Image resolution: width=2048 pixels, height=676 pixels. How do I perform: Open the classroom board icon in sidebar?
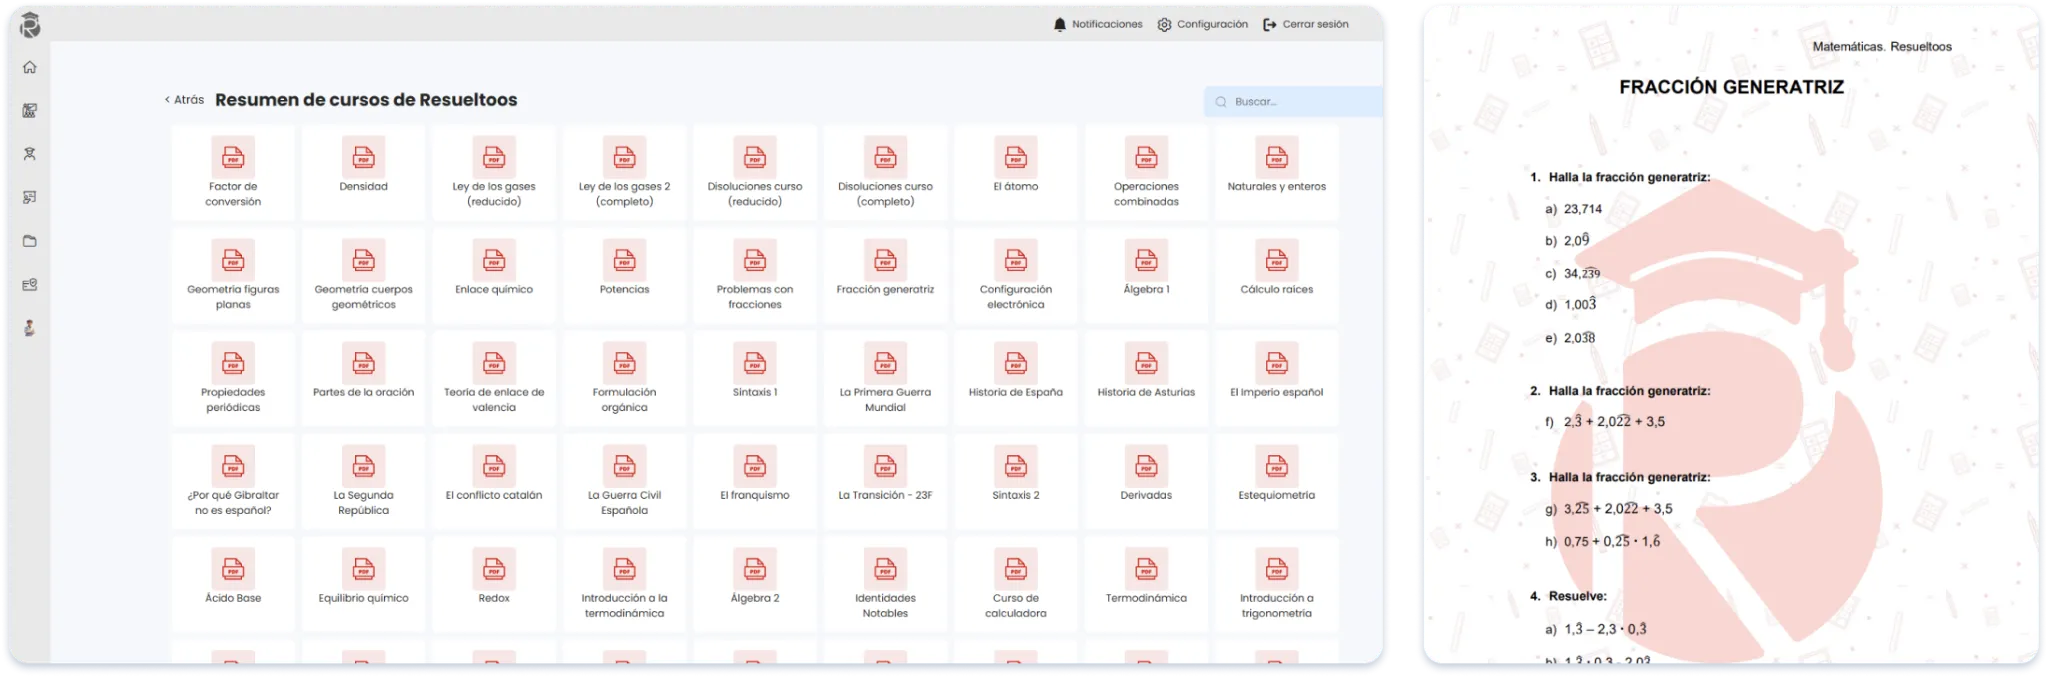30,111
